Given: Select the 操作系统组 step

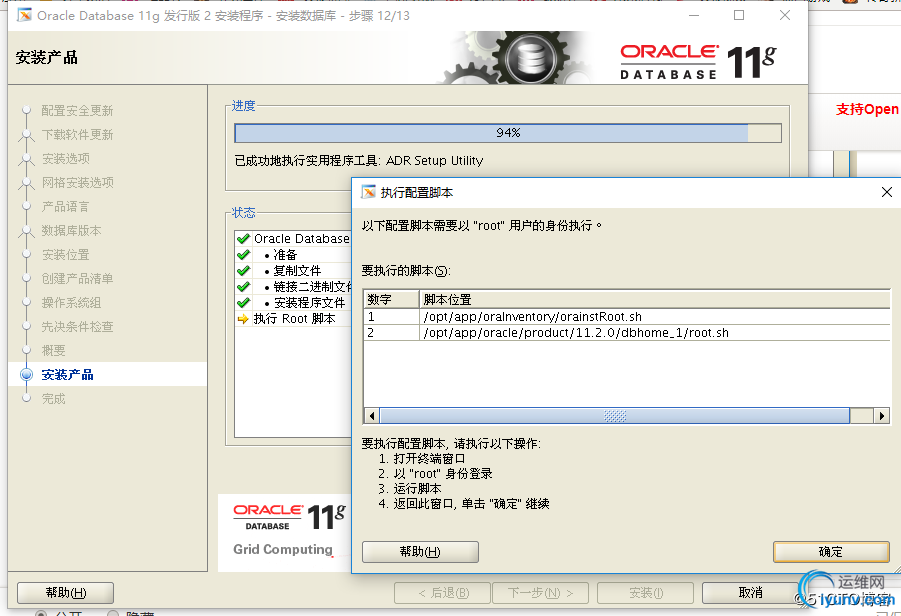Looking at the screenshot, I should [71, 303].
